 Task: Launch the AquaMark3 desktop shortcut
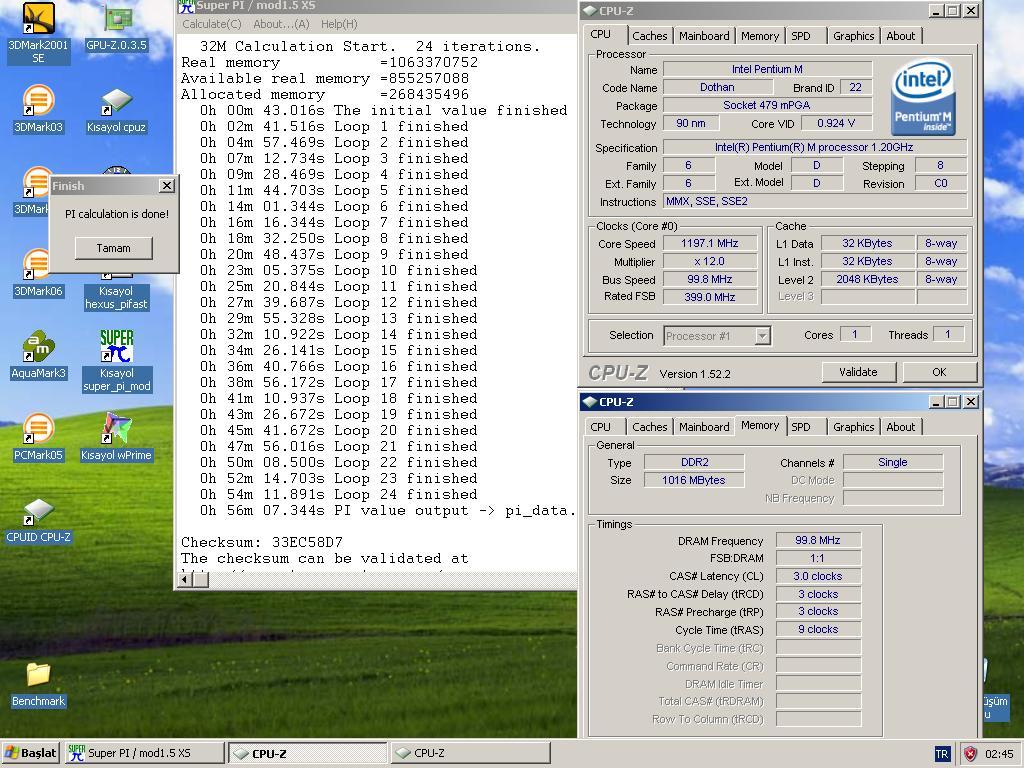[x=38, y=356]
